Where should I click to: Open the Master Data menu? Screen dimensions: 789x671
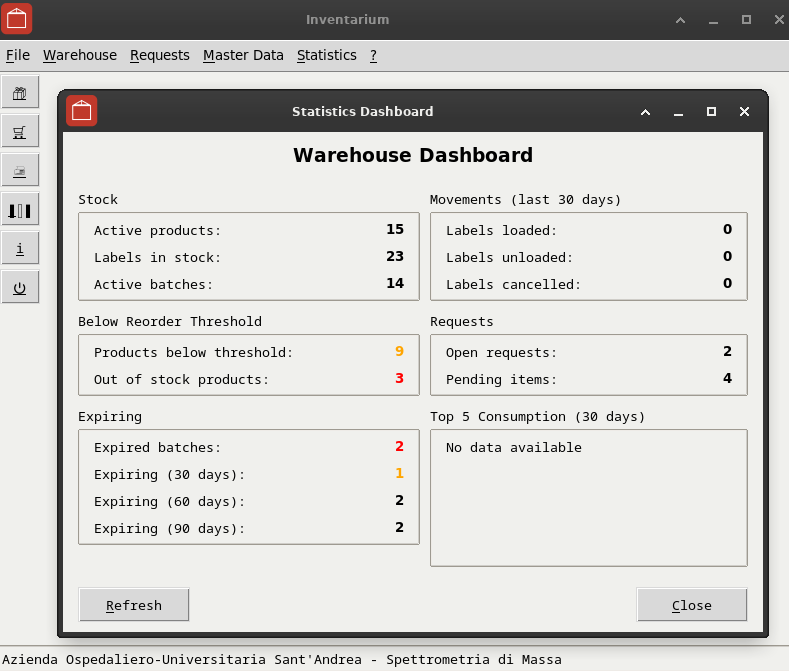[x=243, y=55]
